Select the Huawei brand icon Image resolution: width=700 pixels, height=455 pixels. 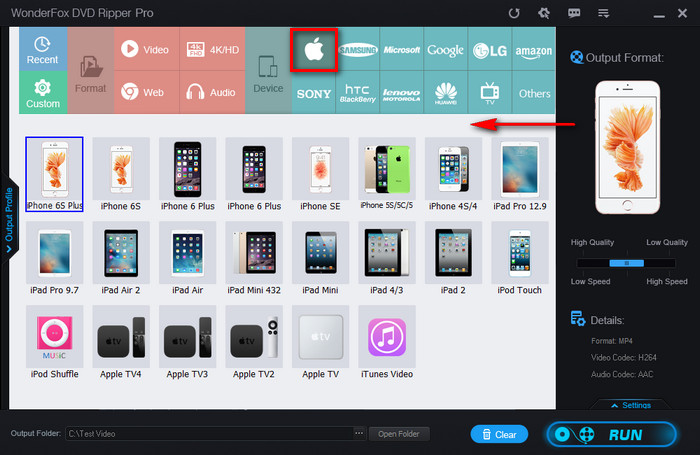pos(446,92)
